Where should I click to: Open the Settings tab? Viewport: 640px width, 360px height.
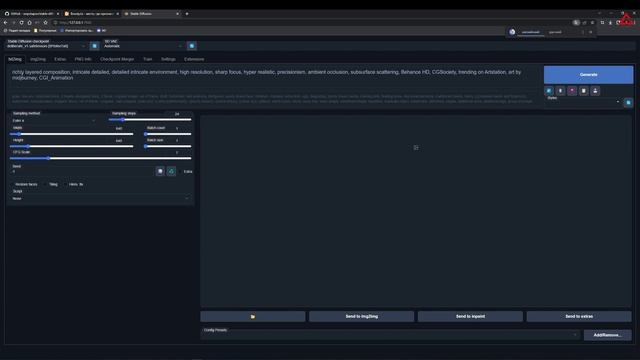[168, 59]
